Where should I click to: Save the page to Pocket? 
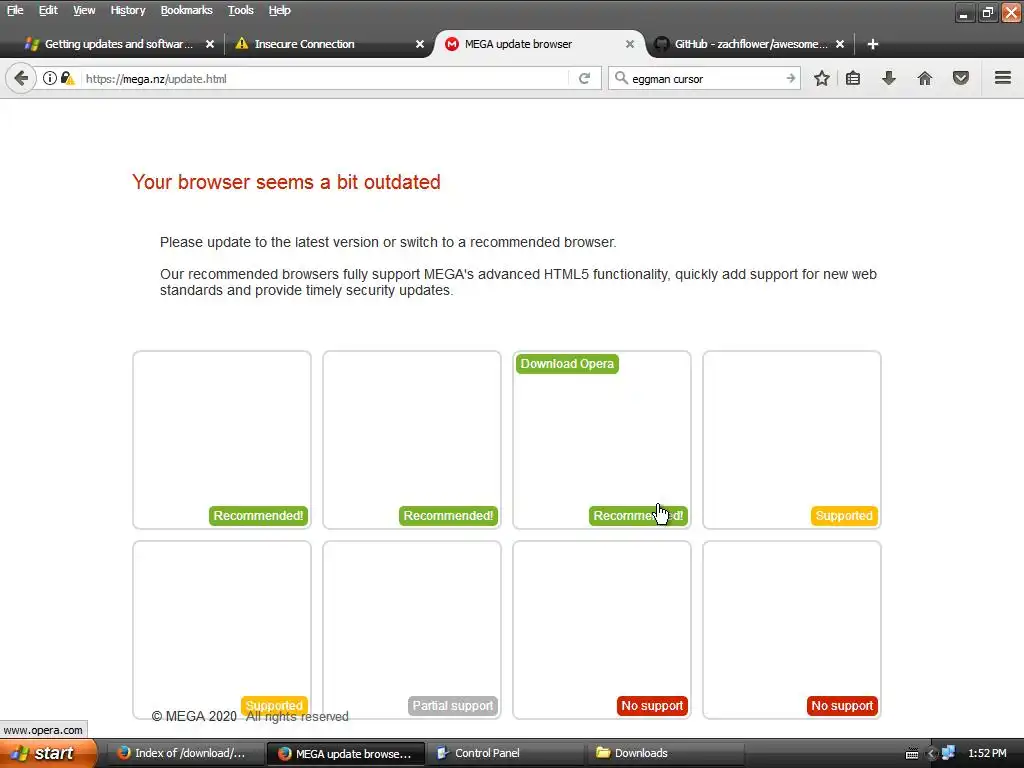pos(961,78)
